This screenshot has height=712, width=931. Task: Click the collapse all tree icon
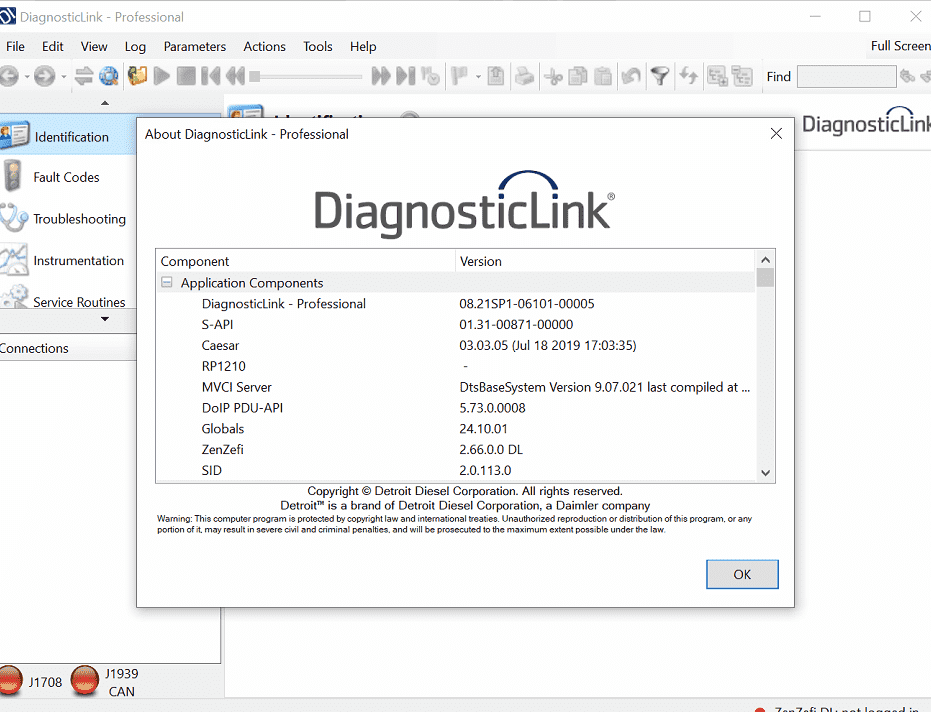coord(742,76)
